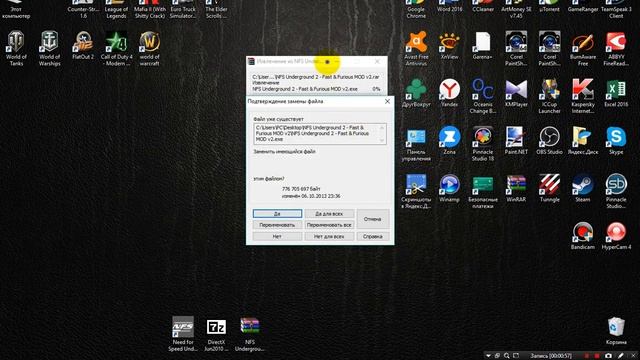Select Скриншоты в Яндекс.Диске icon
This screenshot has height=360, width=640.
pyautogui.click(x=416, y=192)
